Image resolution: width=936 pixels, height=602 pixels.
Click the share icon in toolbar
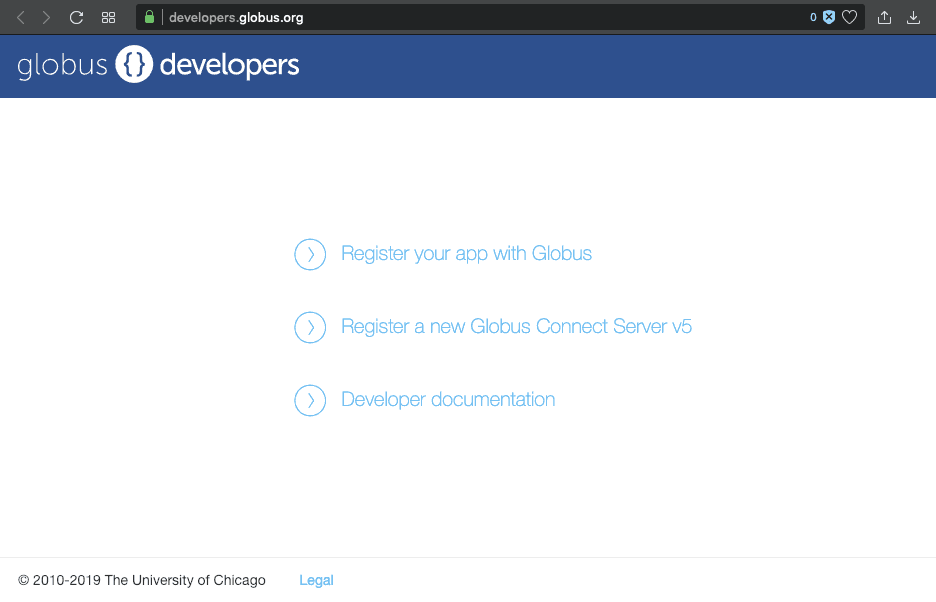(884, 17)
